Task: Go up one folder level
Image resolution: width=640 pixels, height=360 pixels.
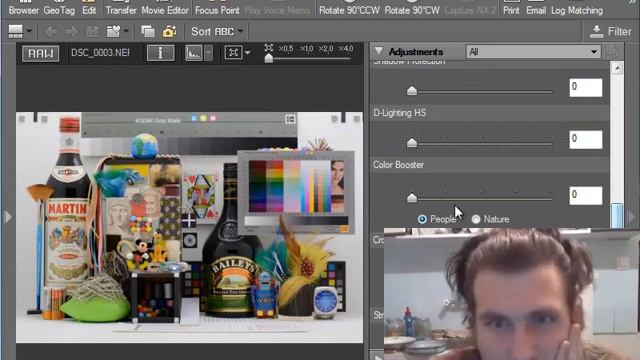Action: (92, 31)
